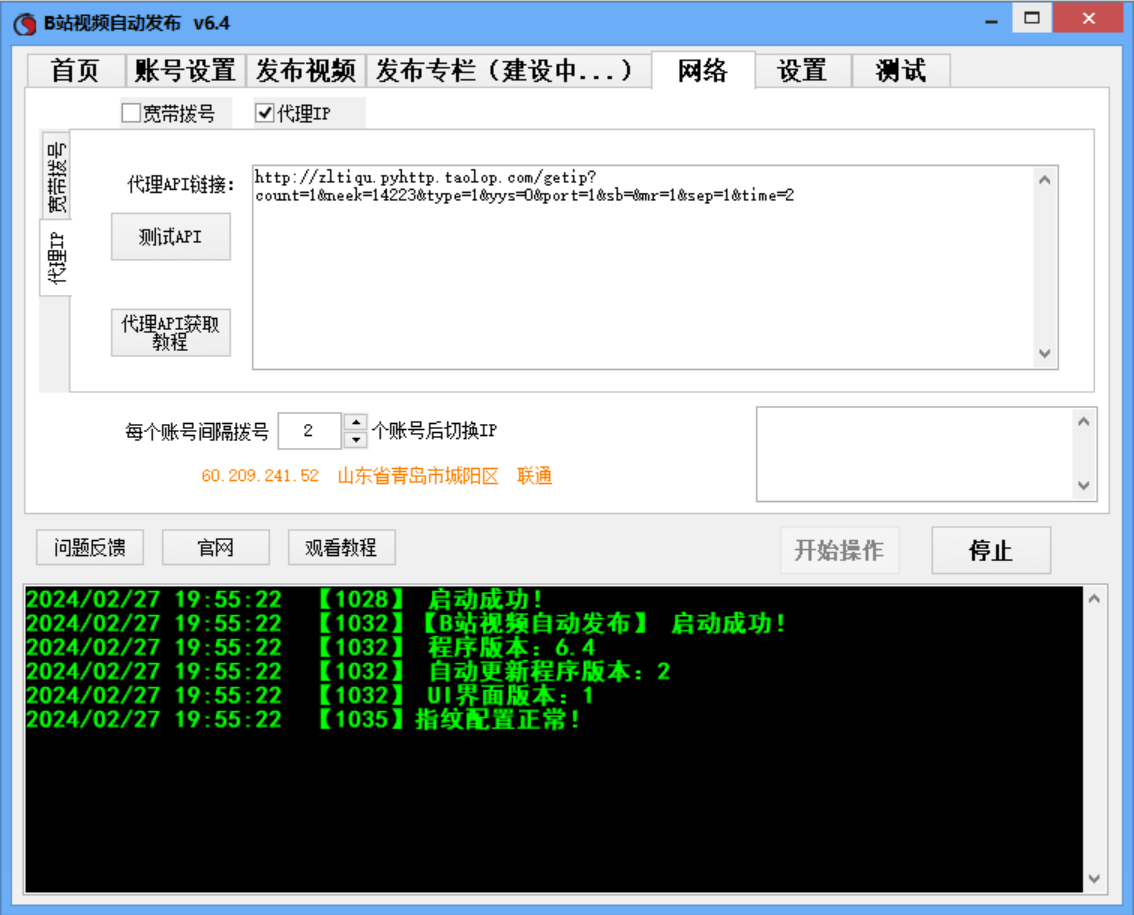This screenshot has height=915, width=1134.
Task: Uncheck the 代理IP checkbox
Action: tap(265, 114)
